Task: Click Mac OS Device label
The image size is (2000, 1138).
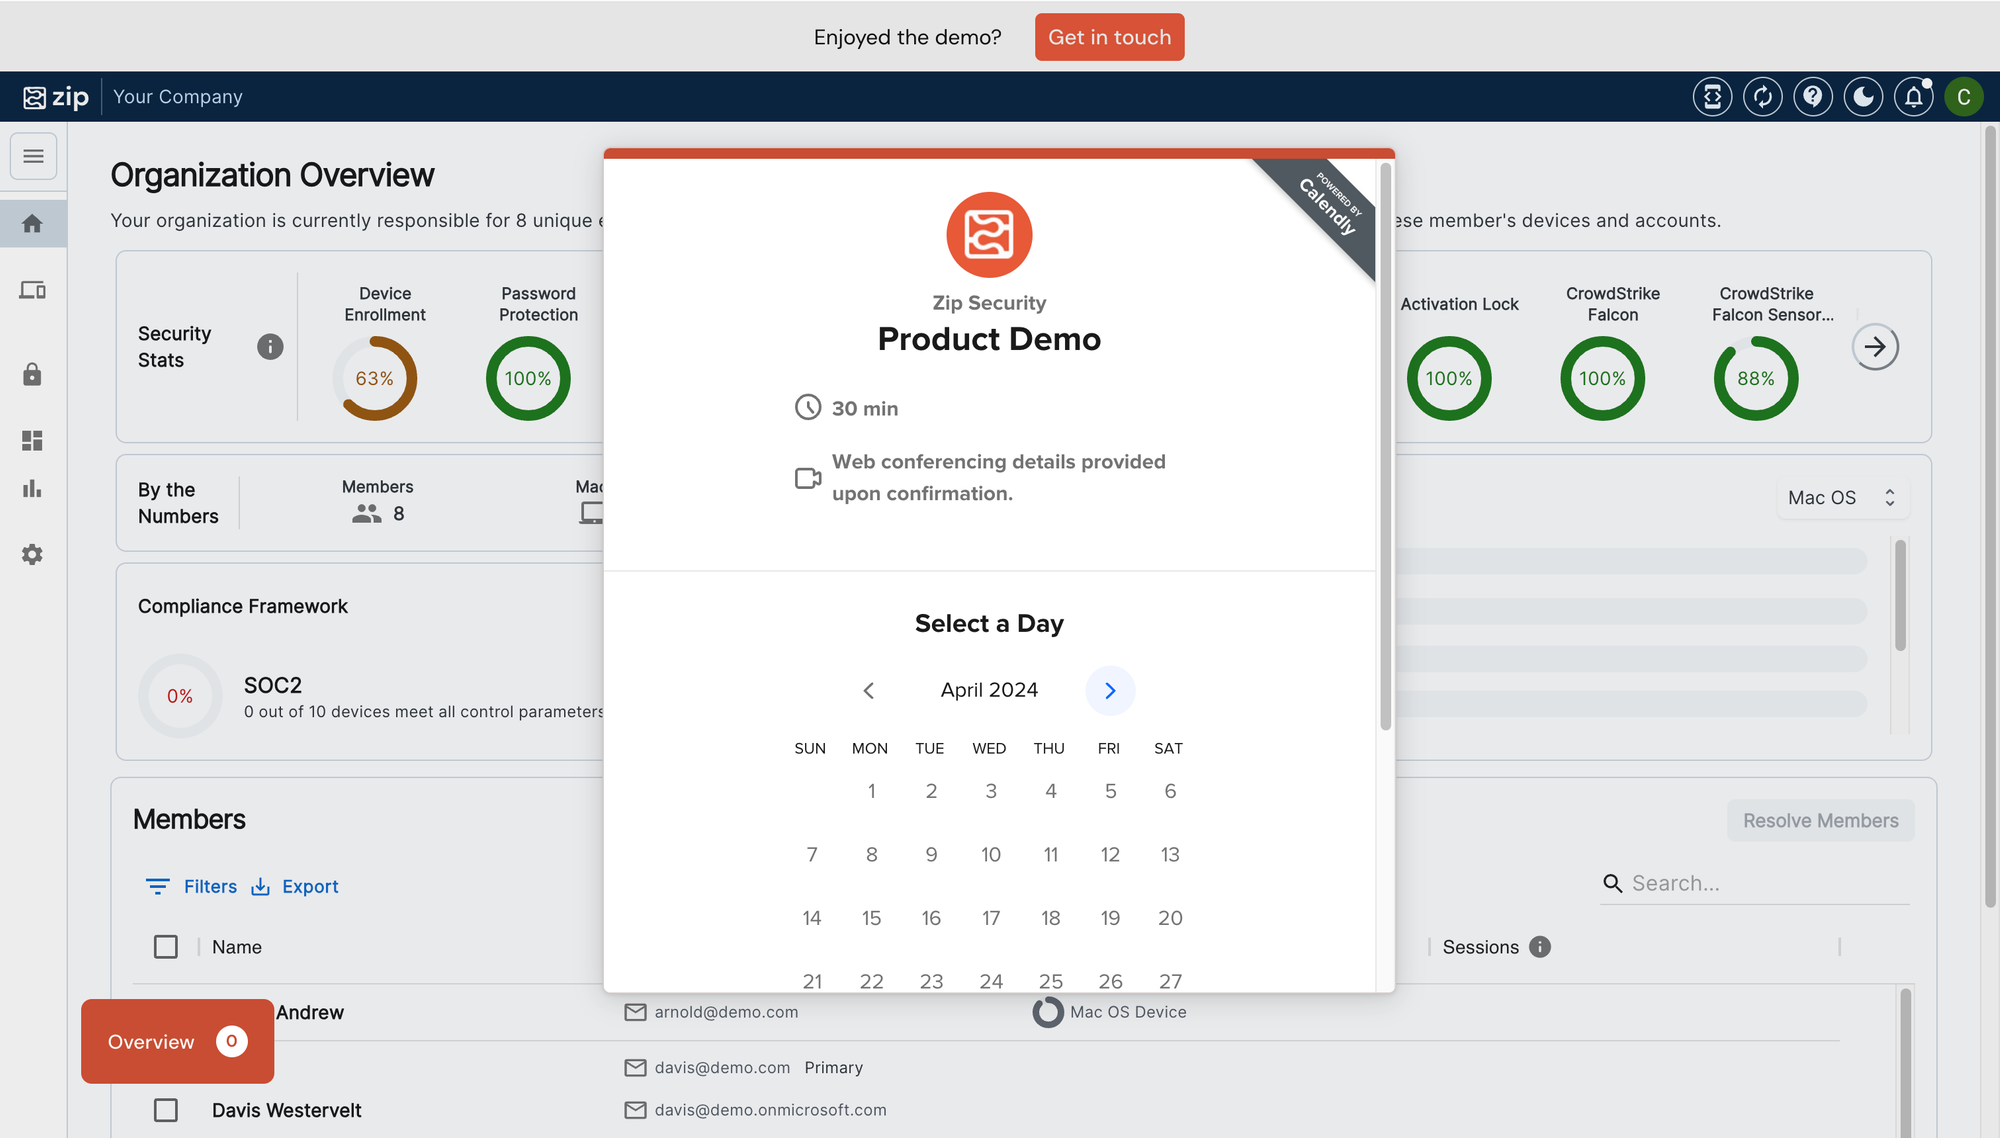Action: coord(1128,1012)
